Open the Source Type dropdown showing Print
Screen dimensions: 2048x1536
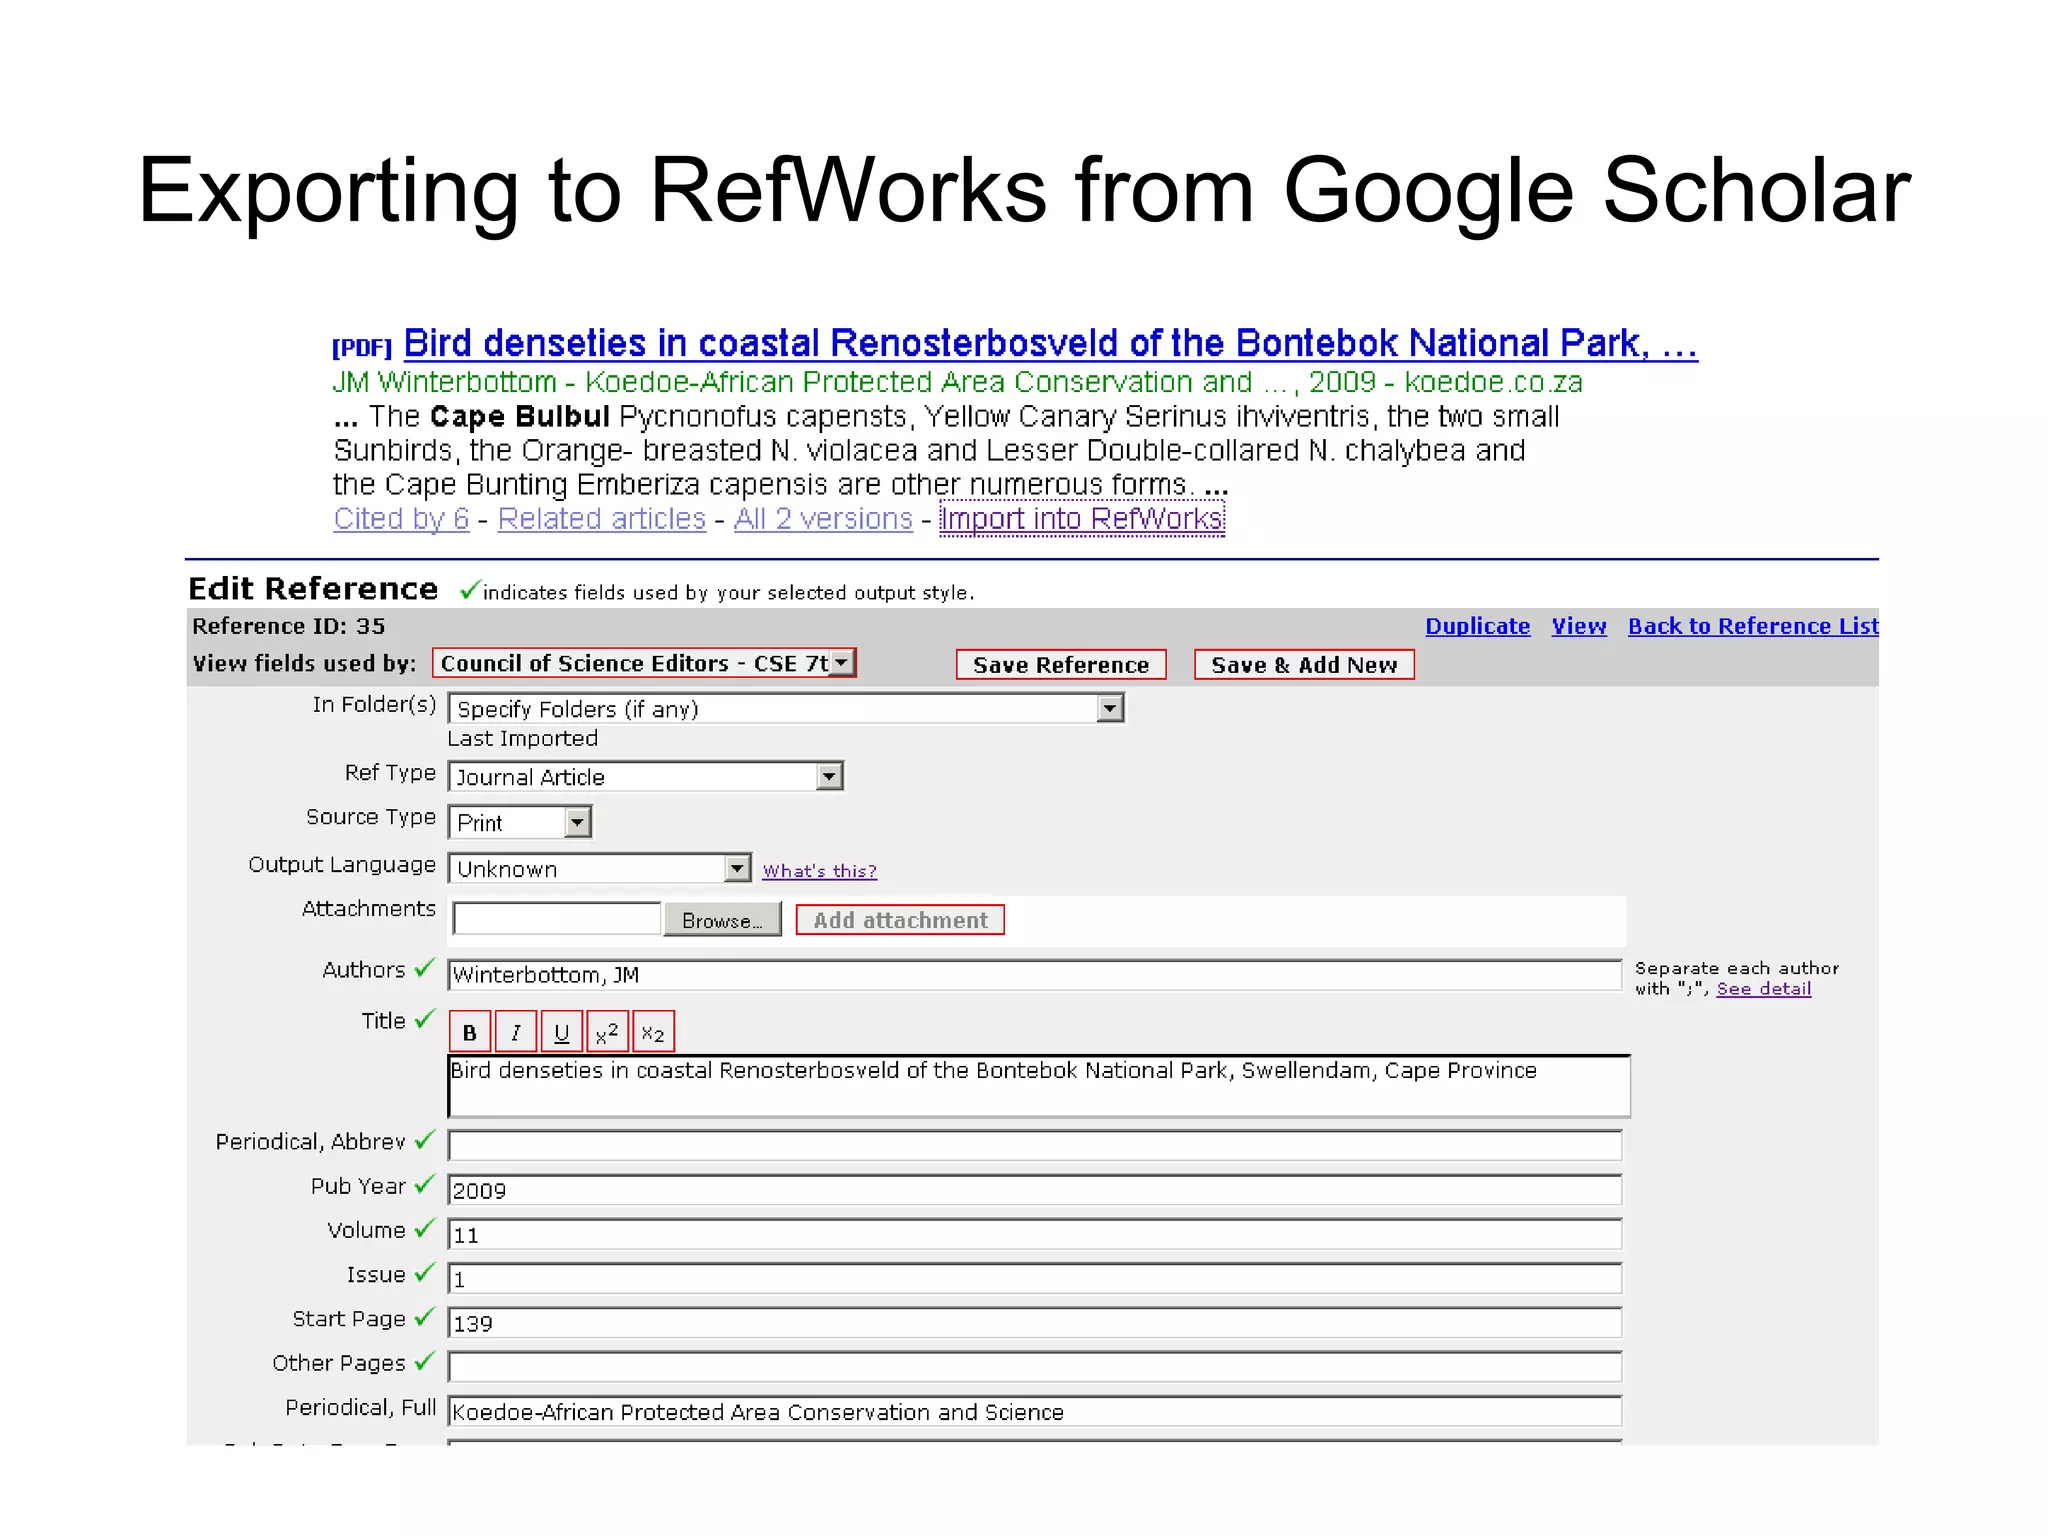coord(520,822)
